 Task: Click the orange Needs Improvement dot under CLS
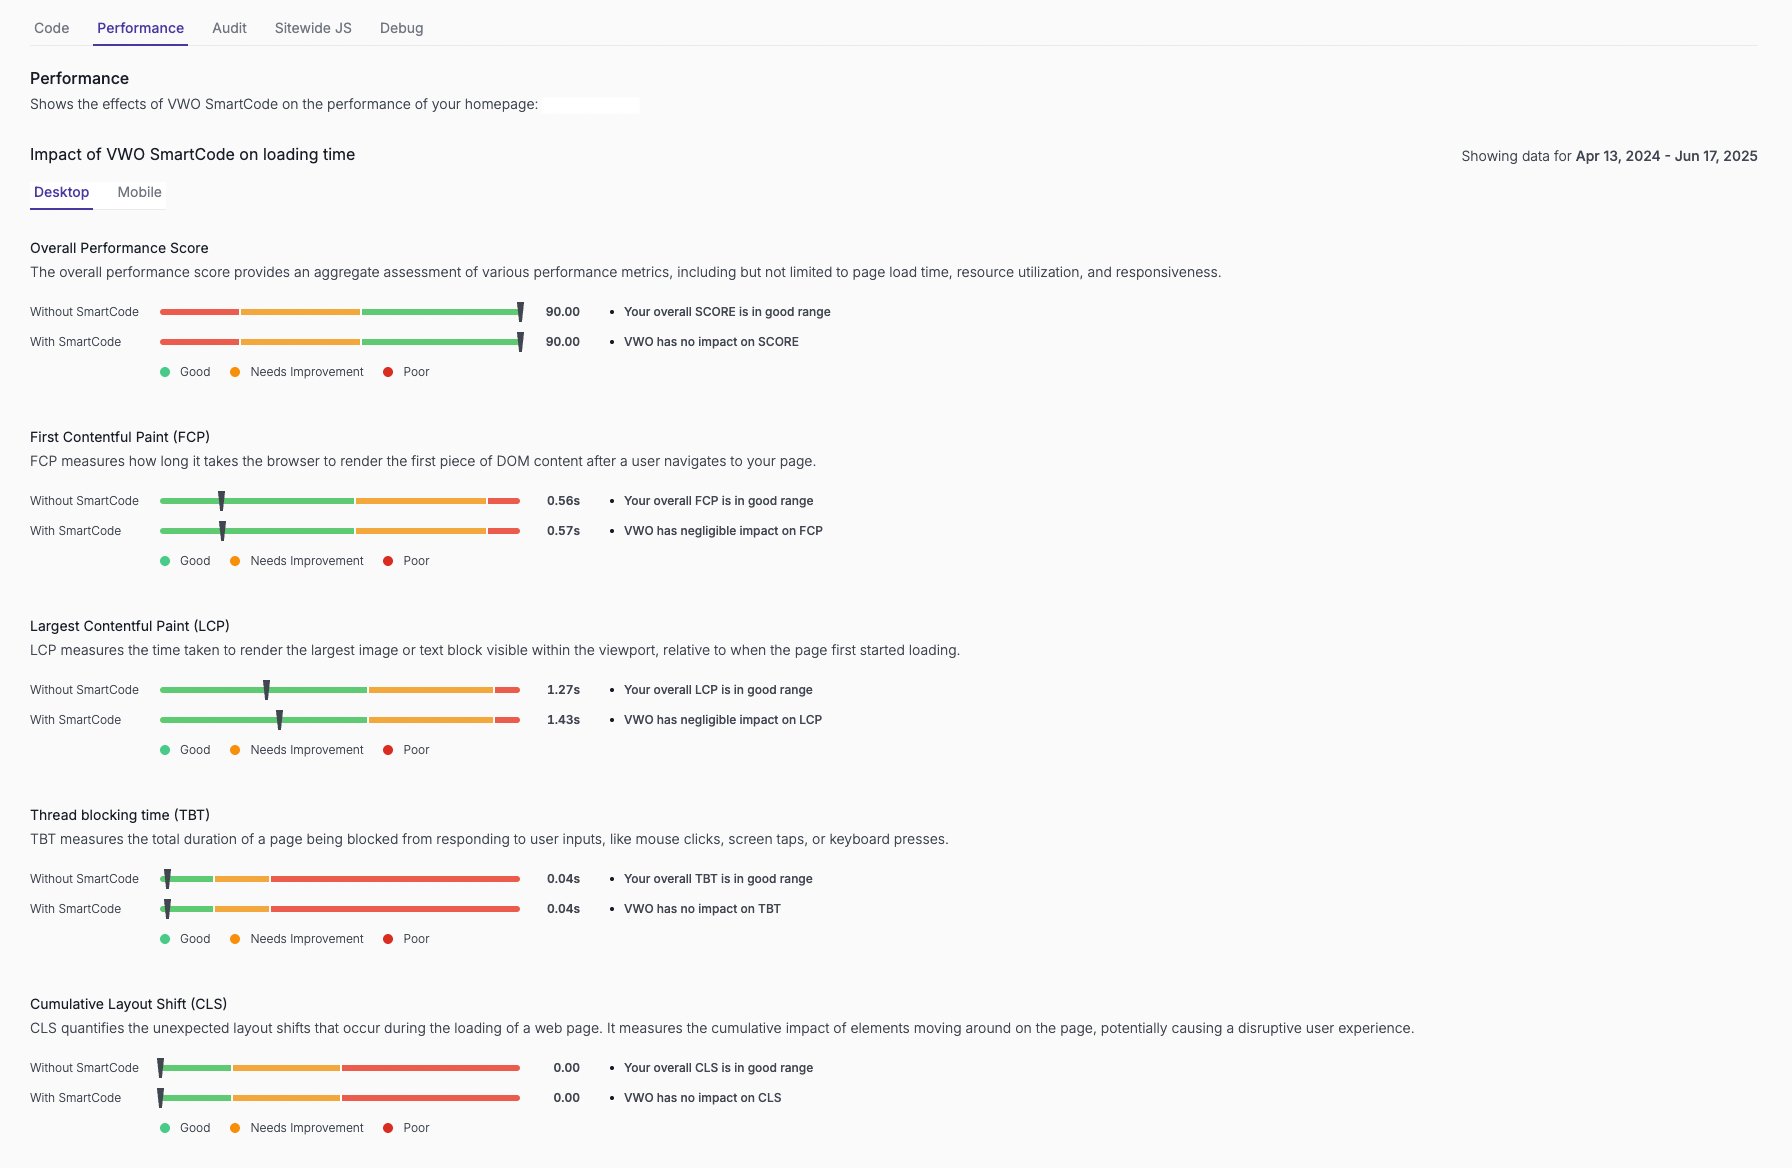[x=235, y=1128]
